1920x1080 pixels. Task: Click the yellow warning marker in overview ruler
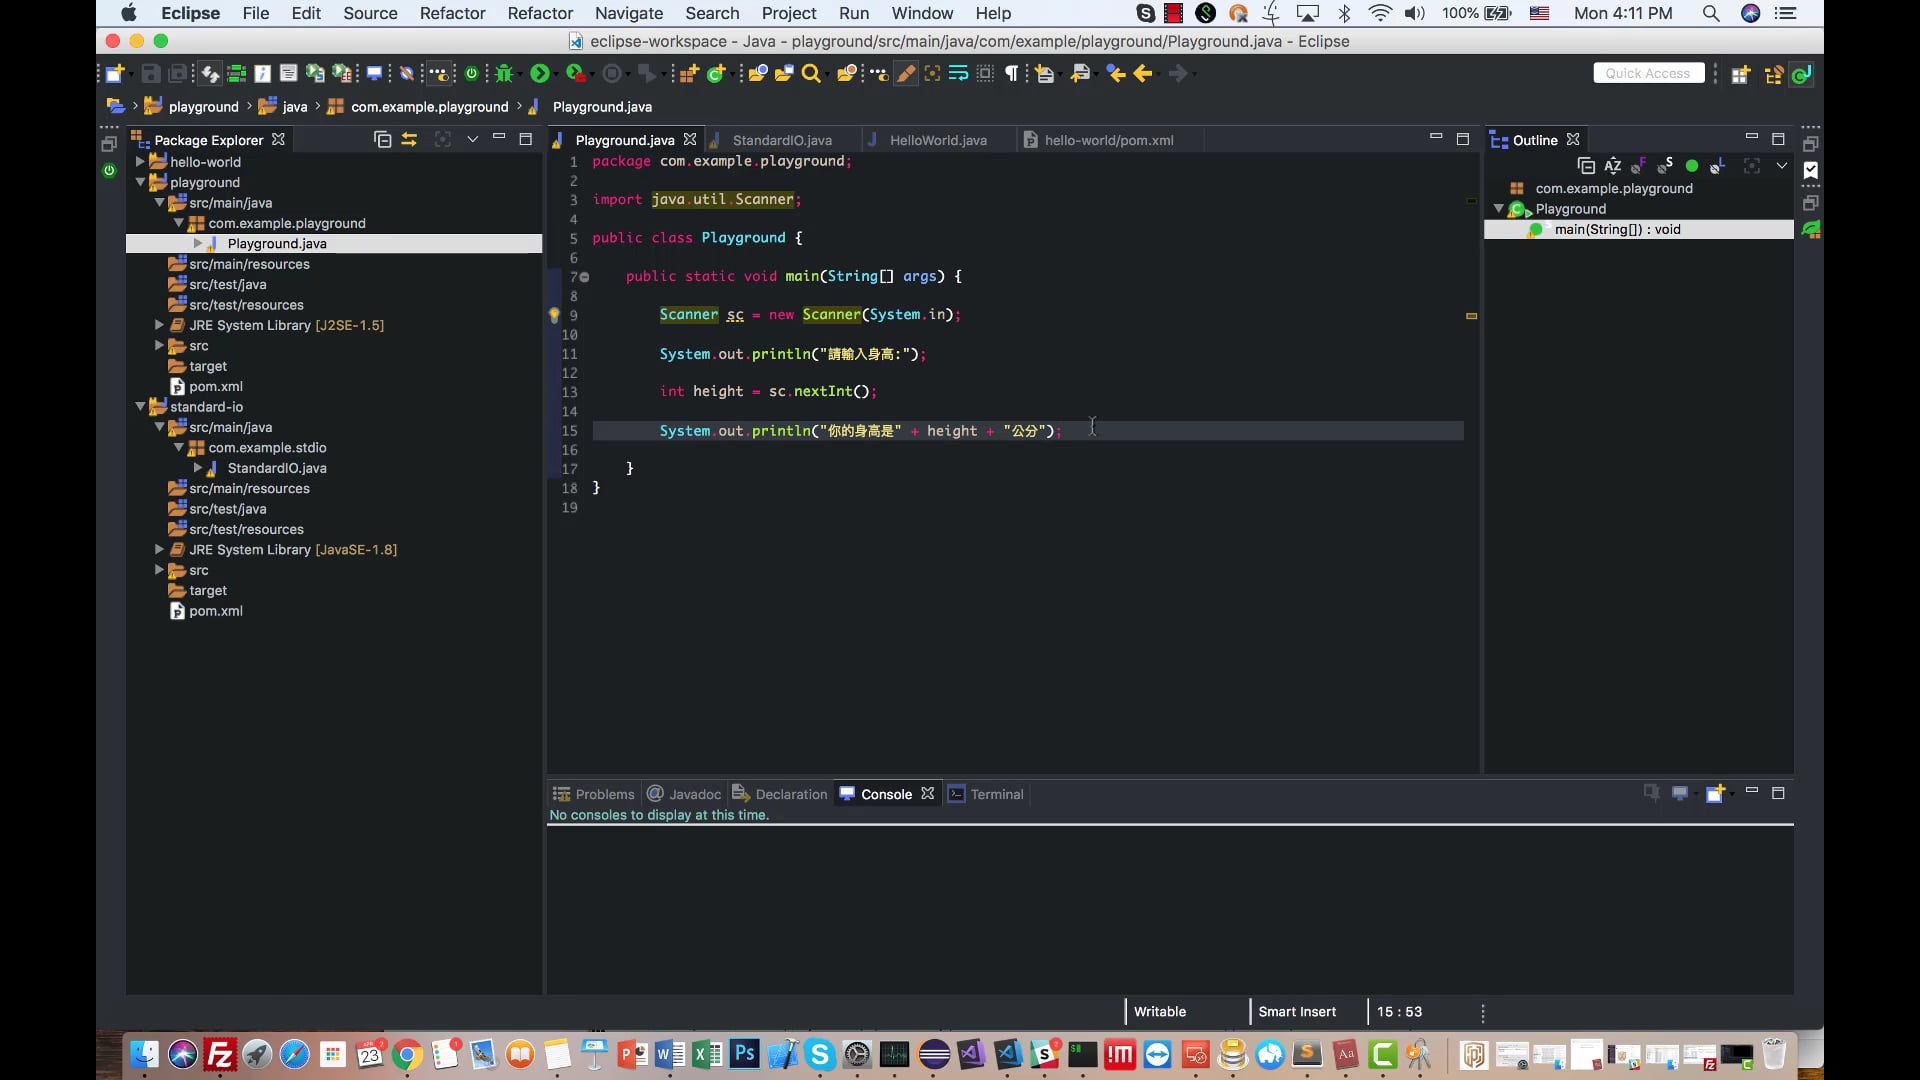click(x=1471, y=316)
